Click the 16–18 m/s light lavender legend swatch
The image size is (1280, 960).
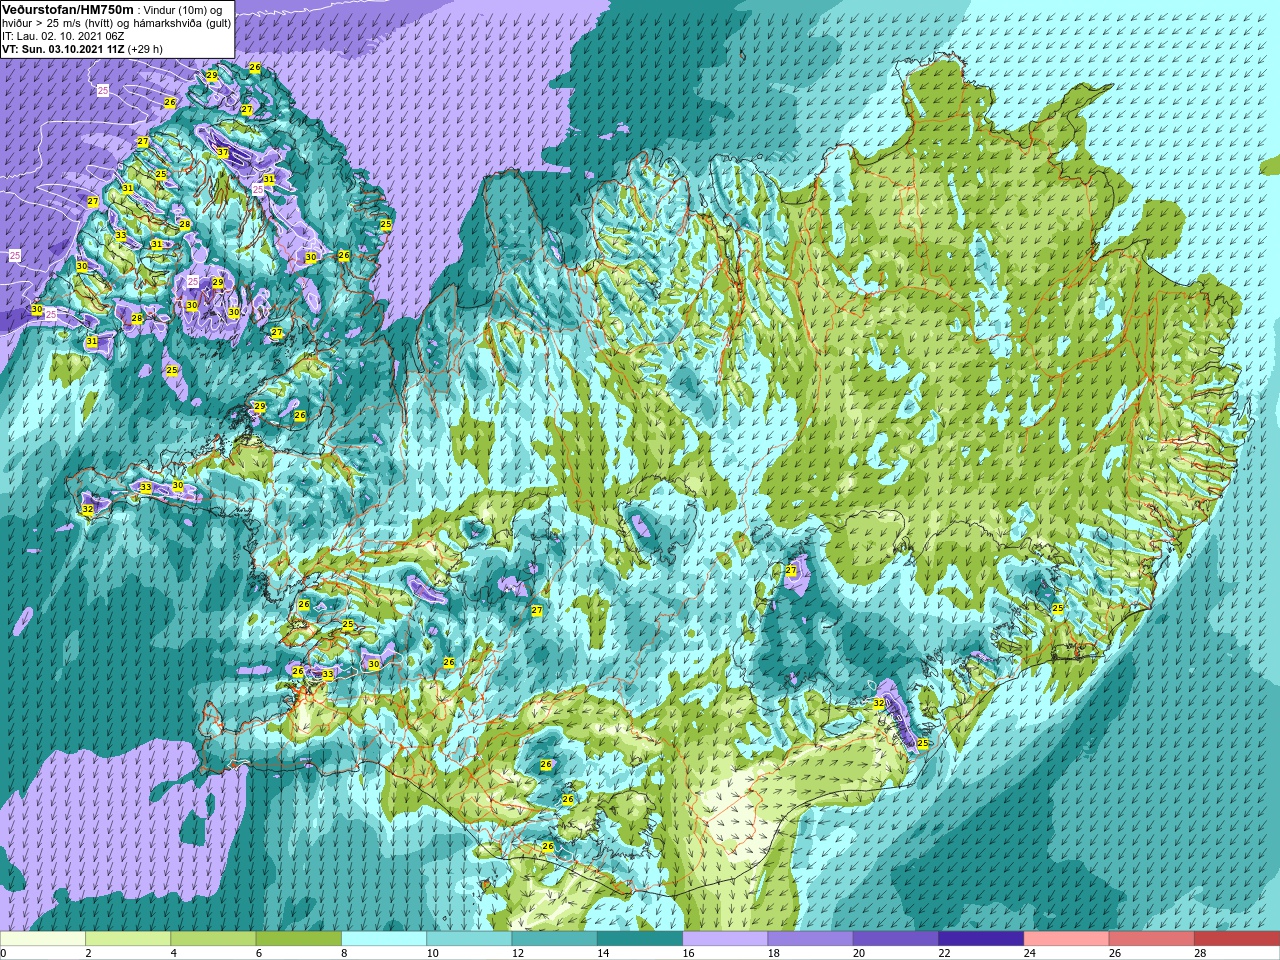(725, 939)
